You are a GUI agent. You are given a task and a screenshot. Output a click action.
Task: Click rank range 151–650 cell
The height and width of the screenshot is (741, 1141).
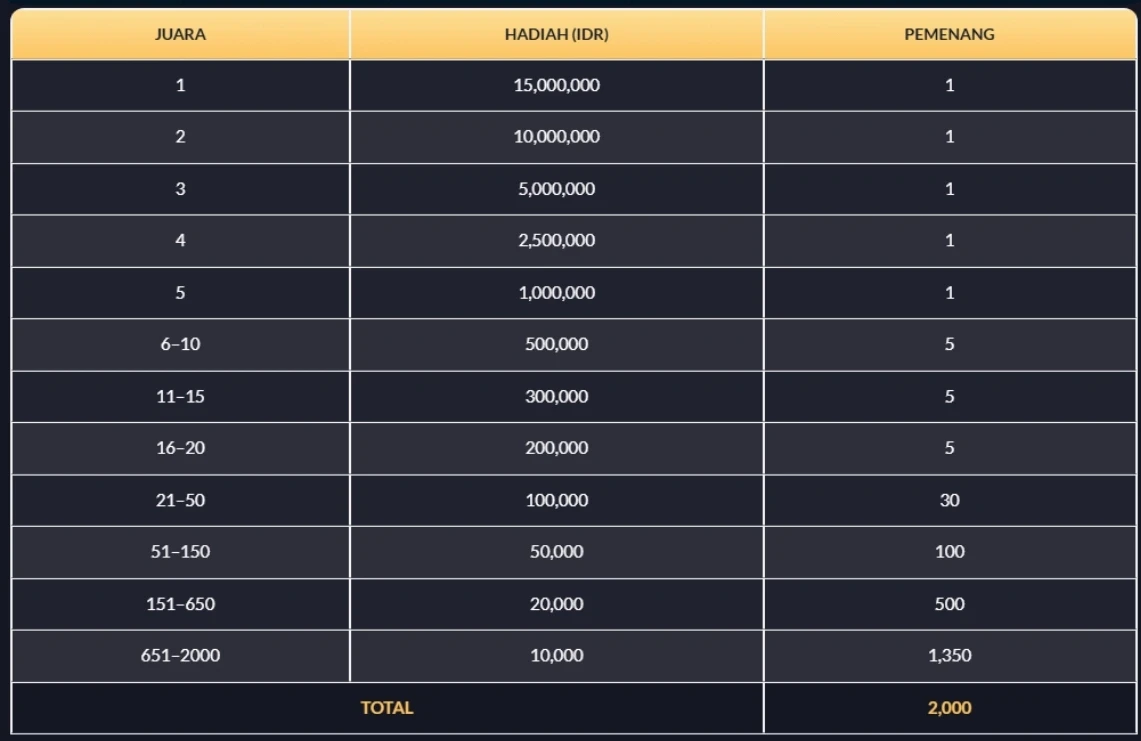click(x=180, y=604)
